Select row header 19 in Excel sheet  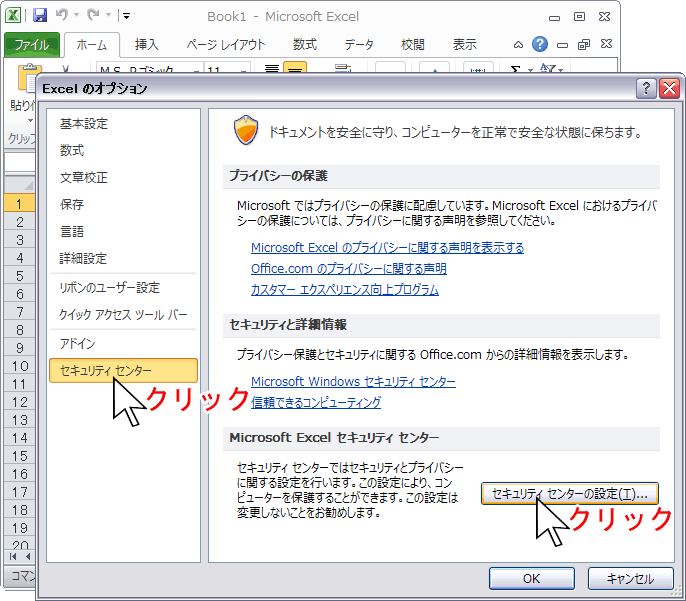point(19,528)
